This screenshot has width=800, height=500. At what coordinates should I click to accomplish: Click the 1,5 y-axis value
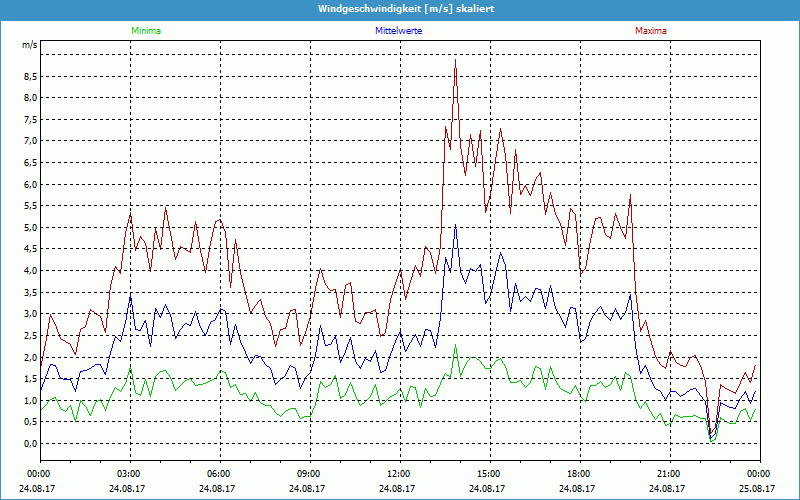31,379
